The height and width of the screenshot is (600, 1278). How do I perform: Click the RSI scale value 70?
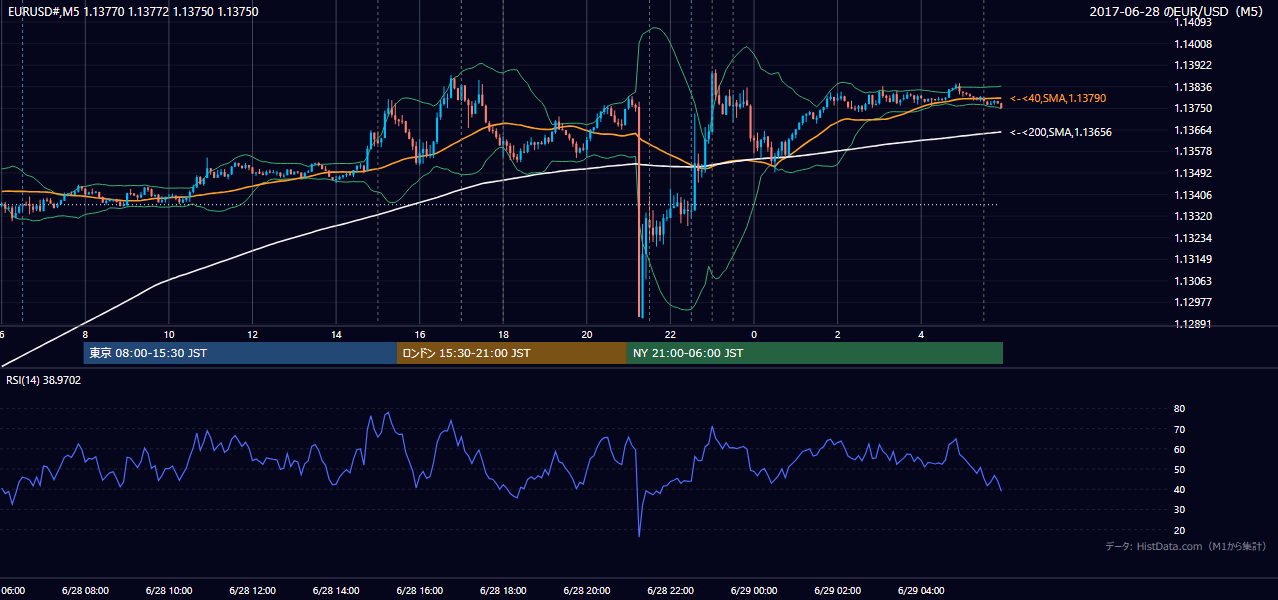click(x=1179, y=429)
